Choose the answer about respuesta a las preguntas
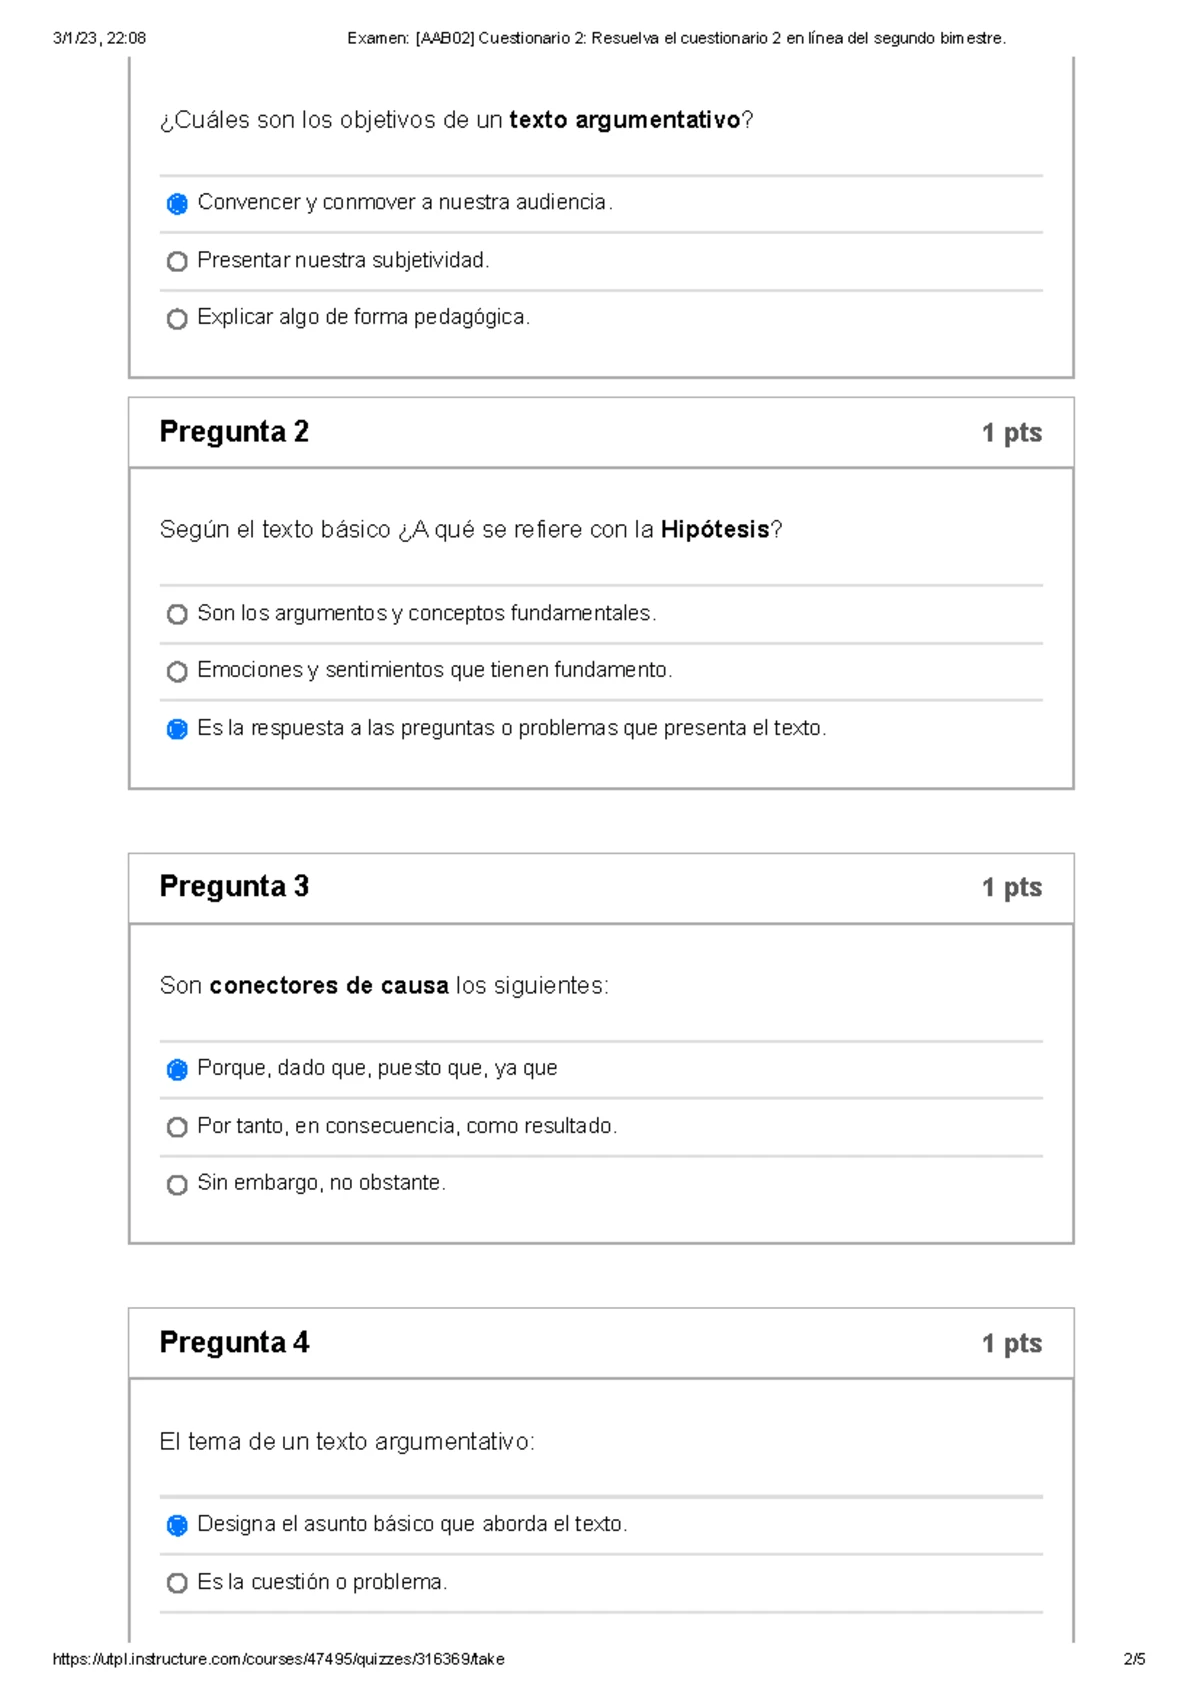1200x1698 pixels. tap(176, 728)
